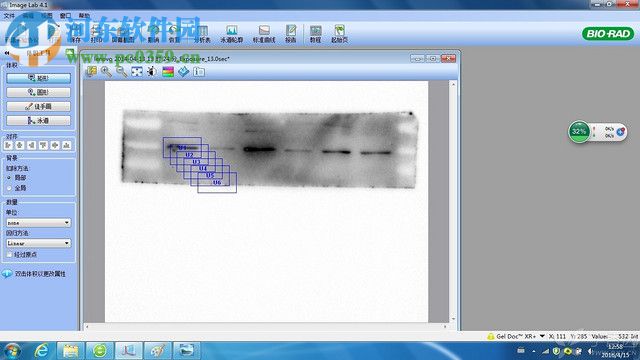Align selected volumes to the left edge
This screenshot has width=640, height=360.
[8, 145]
